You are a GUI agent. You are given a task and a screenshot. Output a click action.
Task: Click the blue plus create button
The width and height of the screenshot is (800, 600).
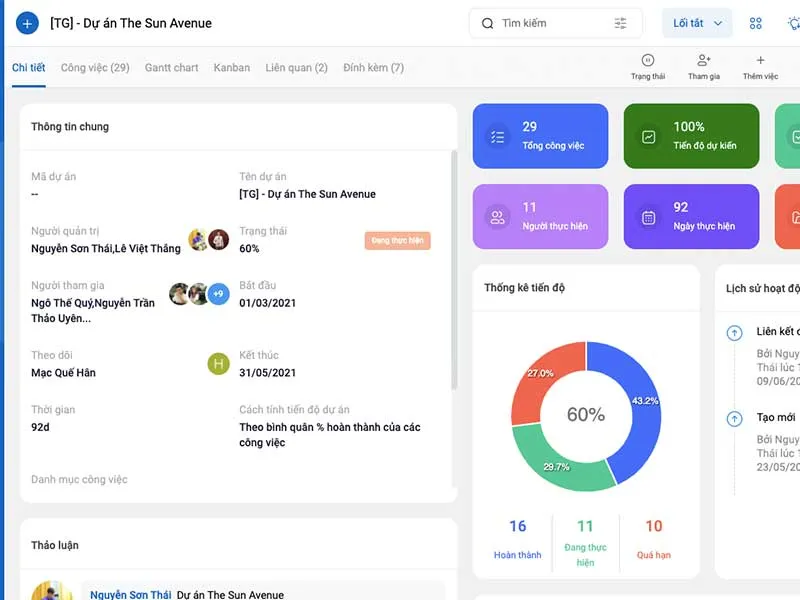28,23
